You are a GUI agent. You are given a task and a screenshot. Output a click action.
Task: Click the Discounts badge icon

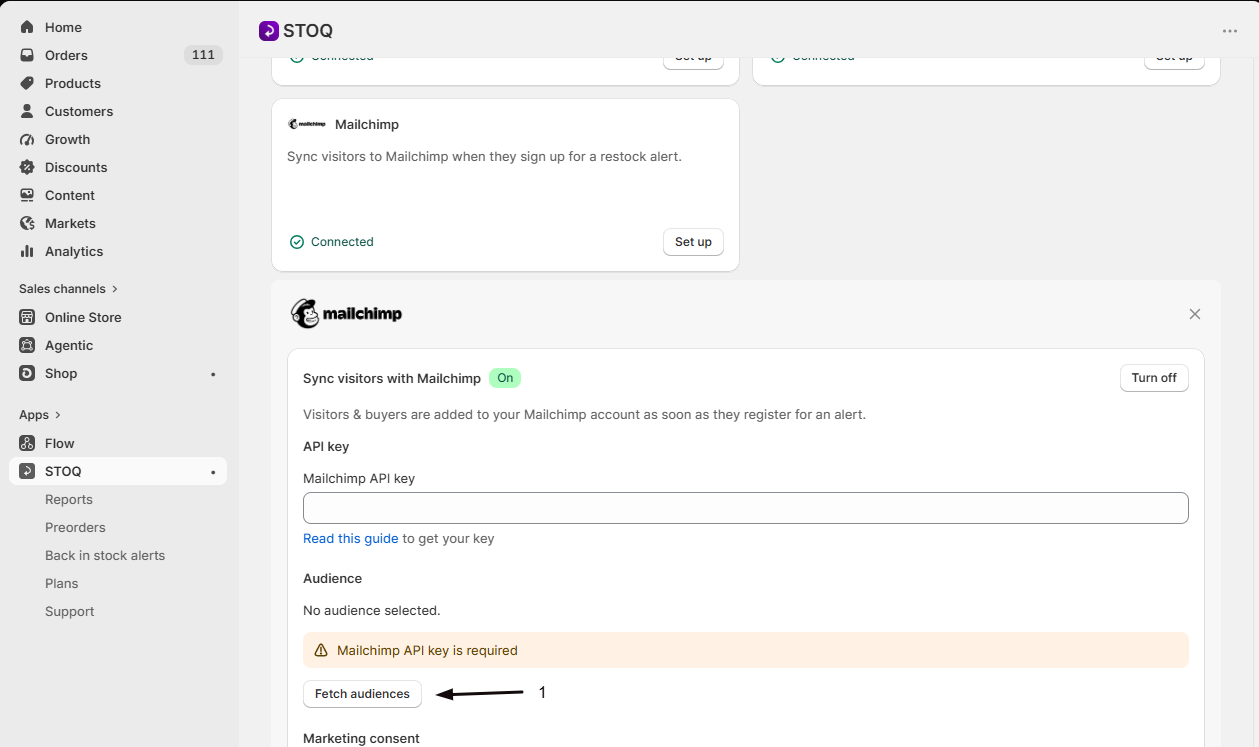pyautogui.click(x=27, y=167)
